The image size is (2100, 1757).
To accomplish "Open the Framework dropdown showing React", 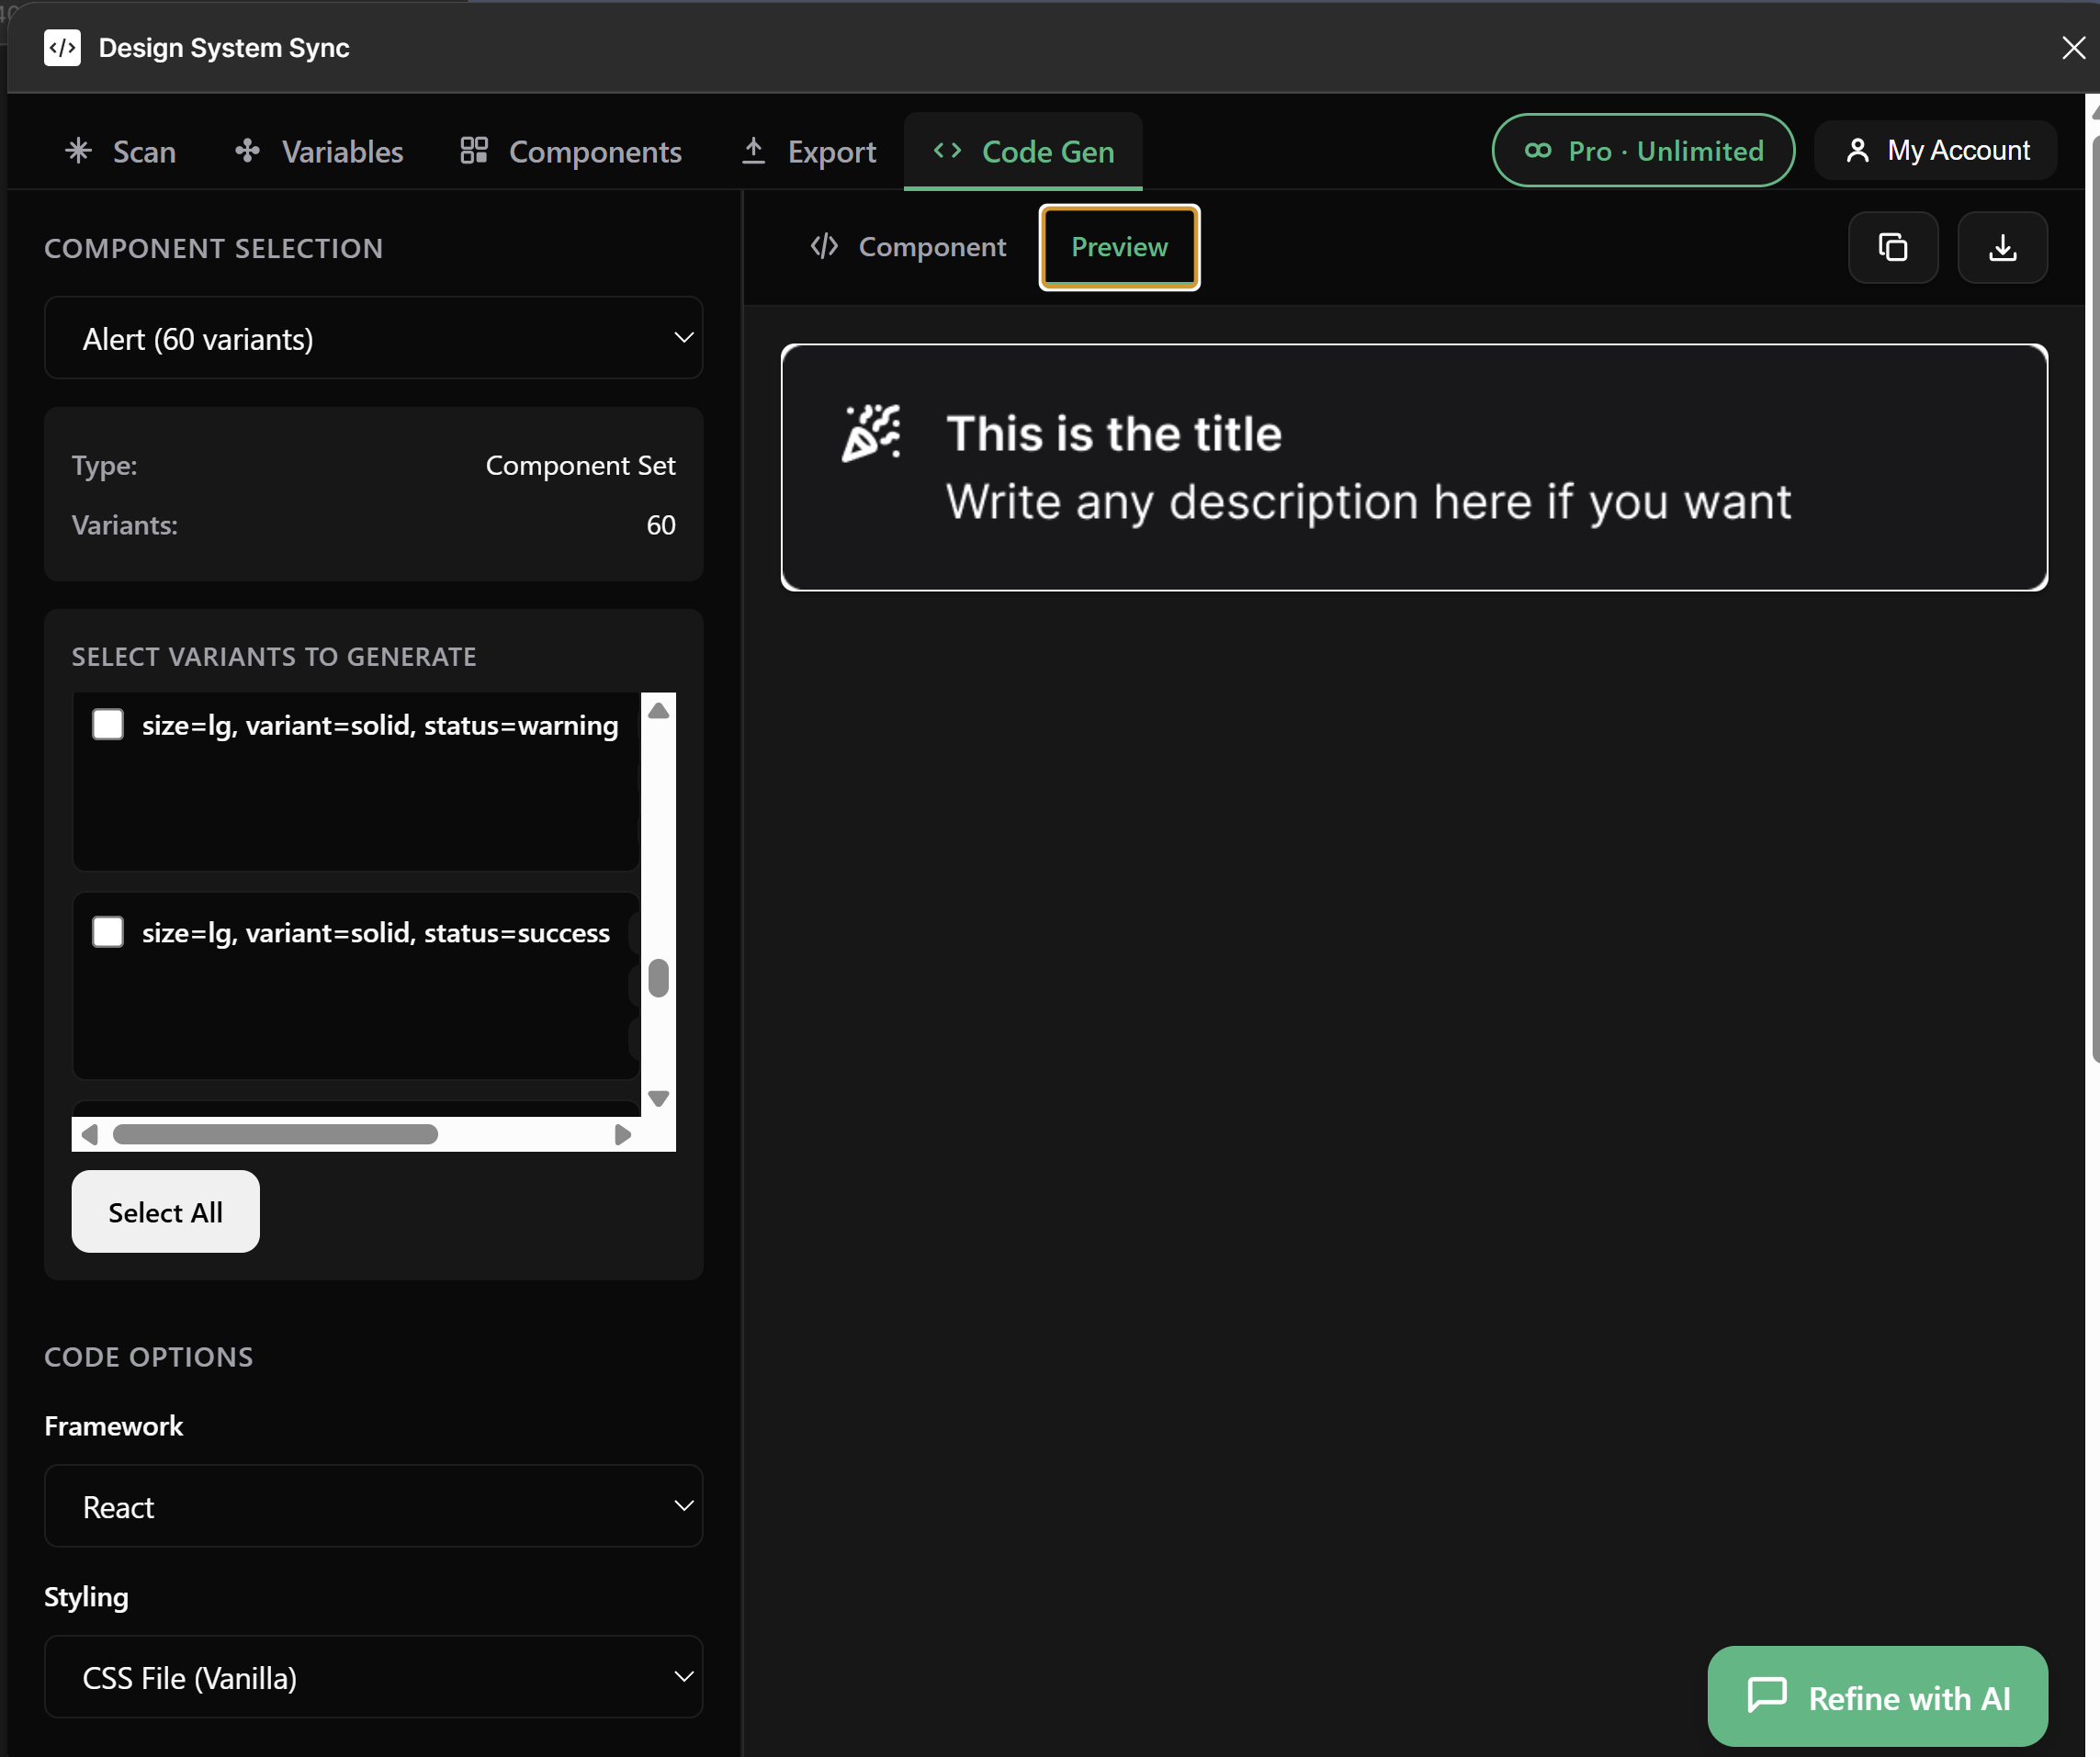I will [373, 1506].
